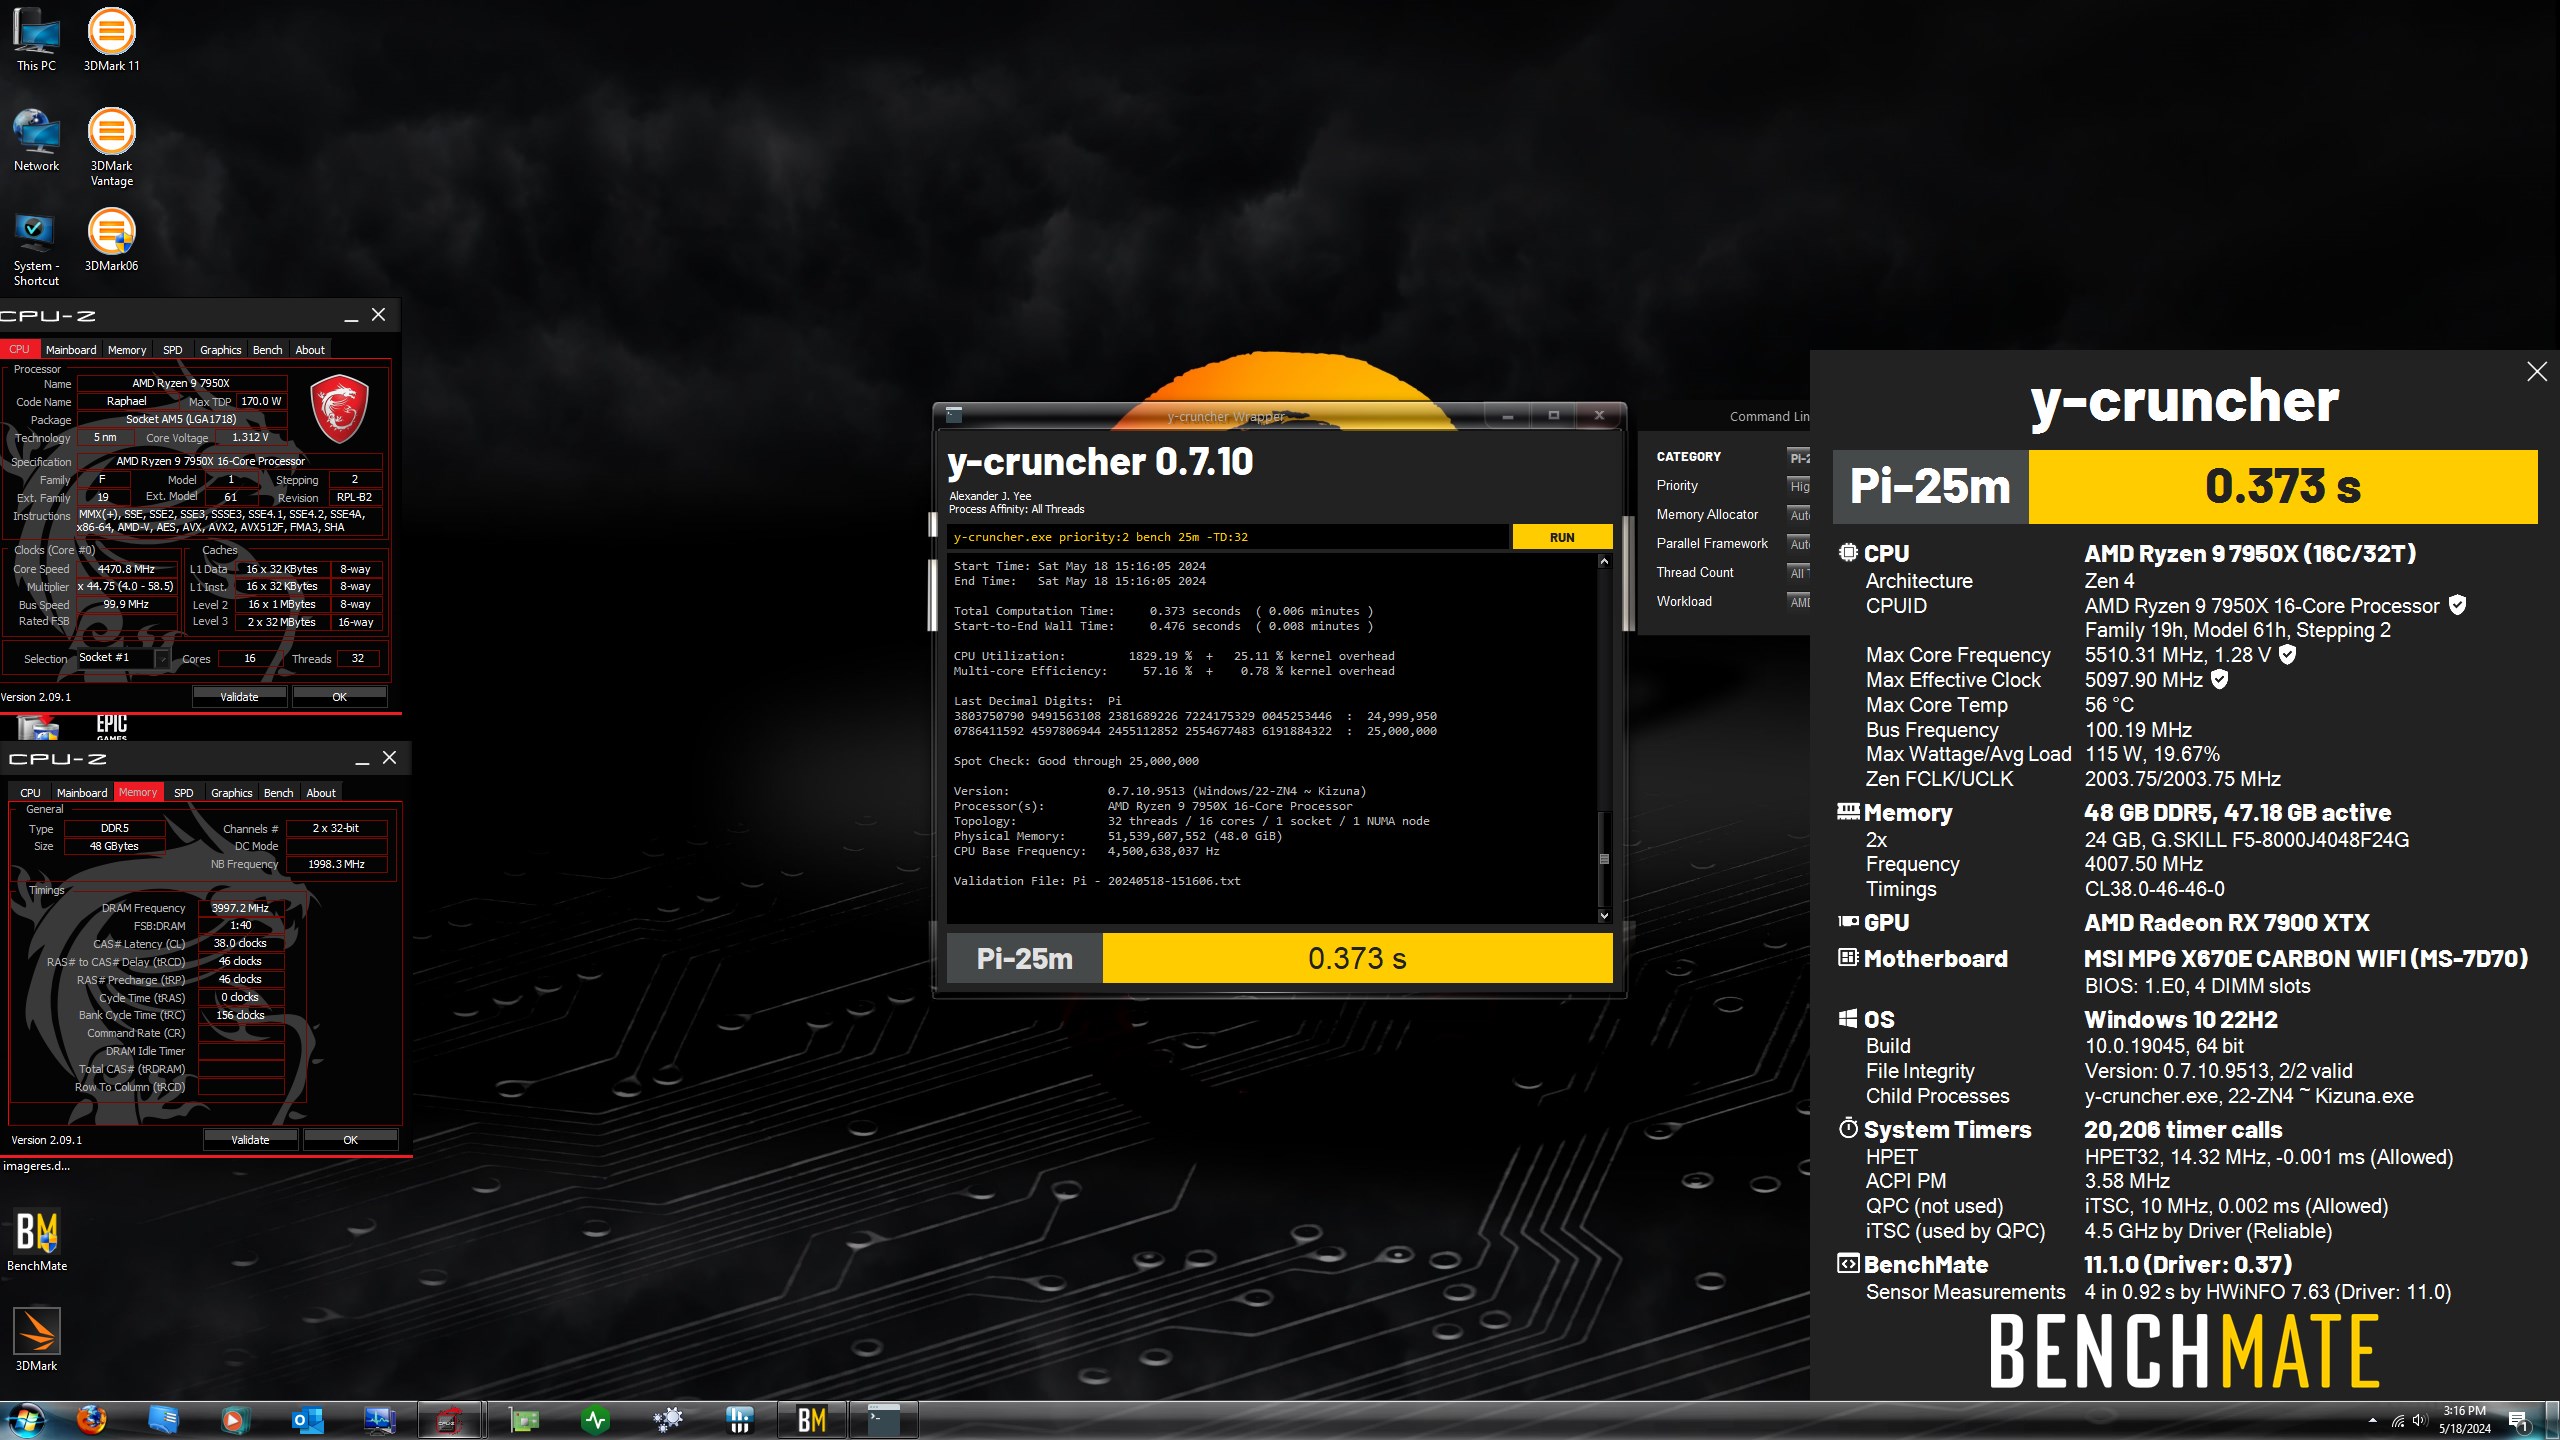The height and width of the screenshot is (1440, 2560).
Task: Click Validate in the lower CPU-Z window
Action: (x=250, y=1139)
